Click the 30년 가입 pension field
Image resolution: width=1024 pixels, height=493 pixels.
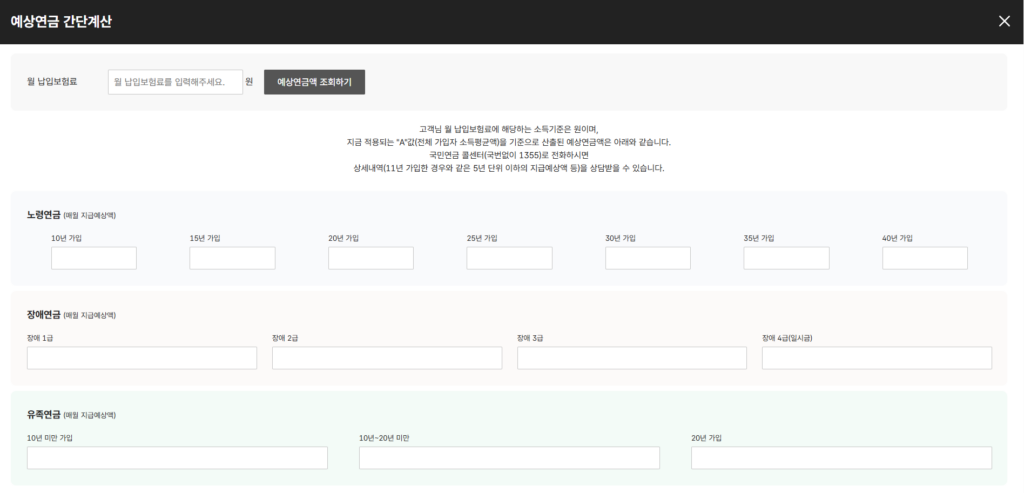648,258
